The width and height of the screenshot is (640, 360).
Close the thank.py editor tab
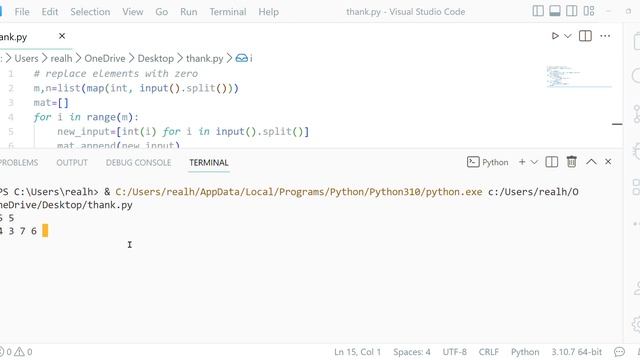[x=62, y=36]
